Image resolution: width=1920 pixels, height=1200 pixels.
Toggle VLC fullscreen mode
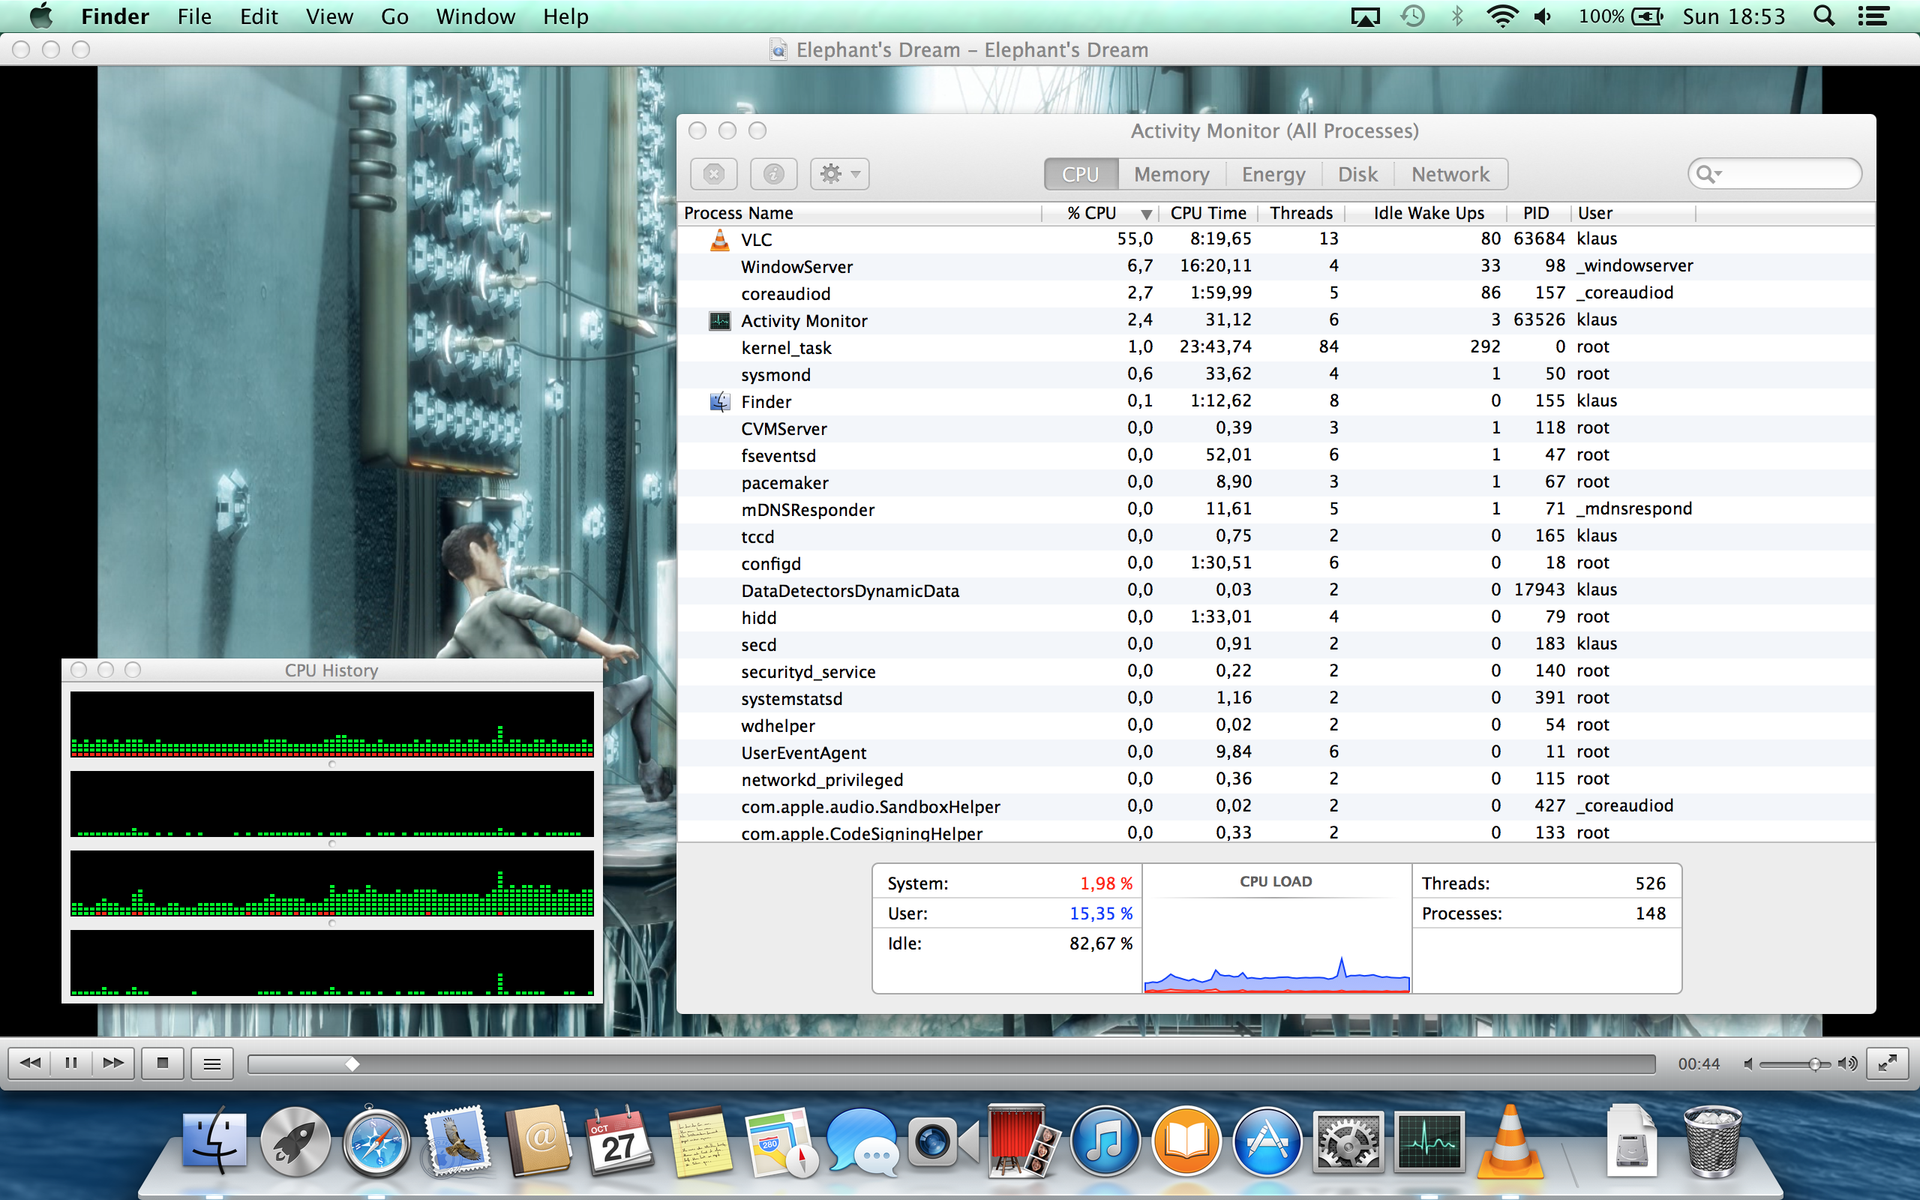[x=1887, y=1063]
